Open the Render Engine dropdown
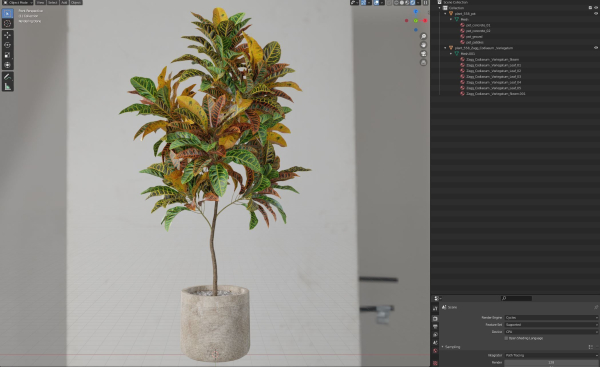 551,318
